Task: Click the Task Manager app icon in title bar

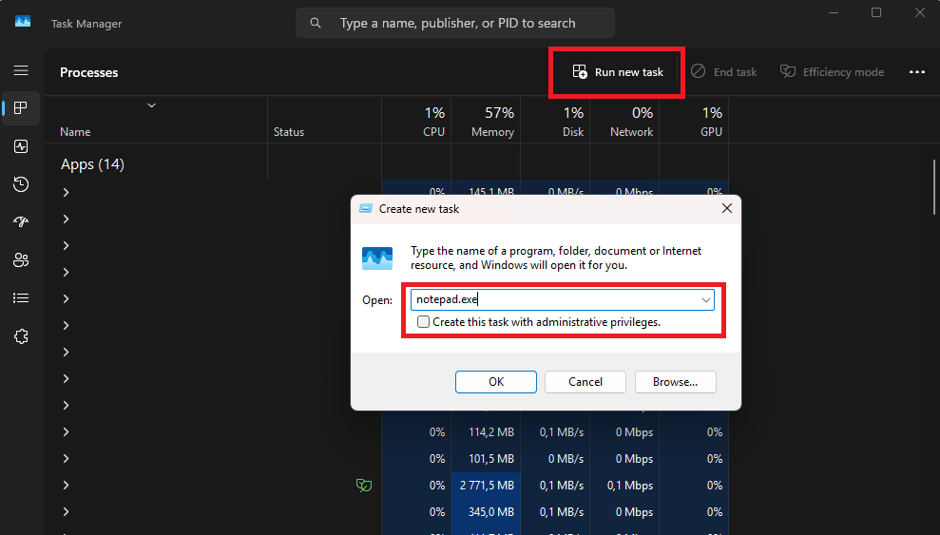Action: (23, 22)
